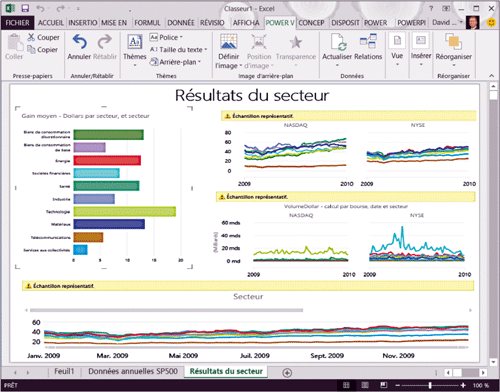Click the ribbon display options icon

click(x=446, y=9)
